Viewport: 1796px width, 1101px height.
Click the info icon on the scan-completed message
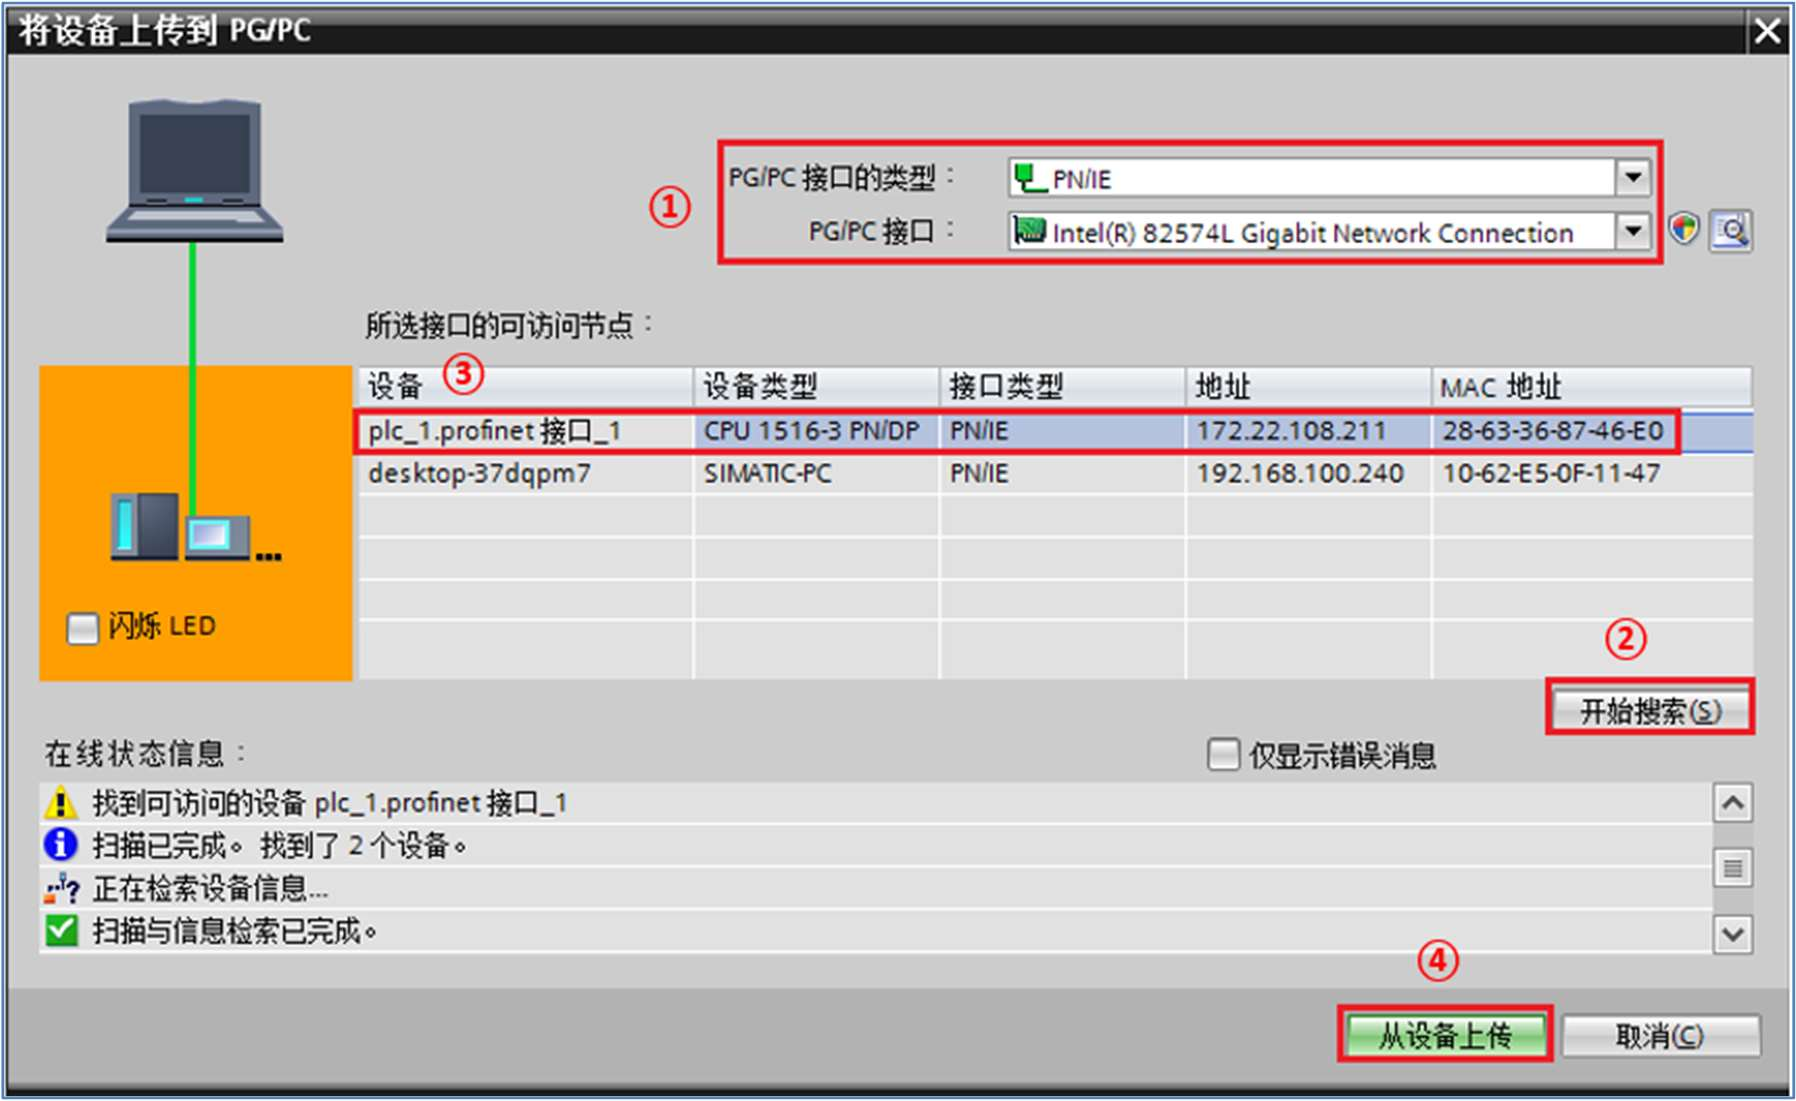pos(62,845)
